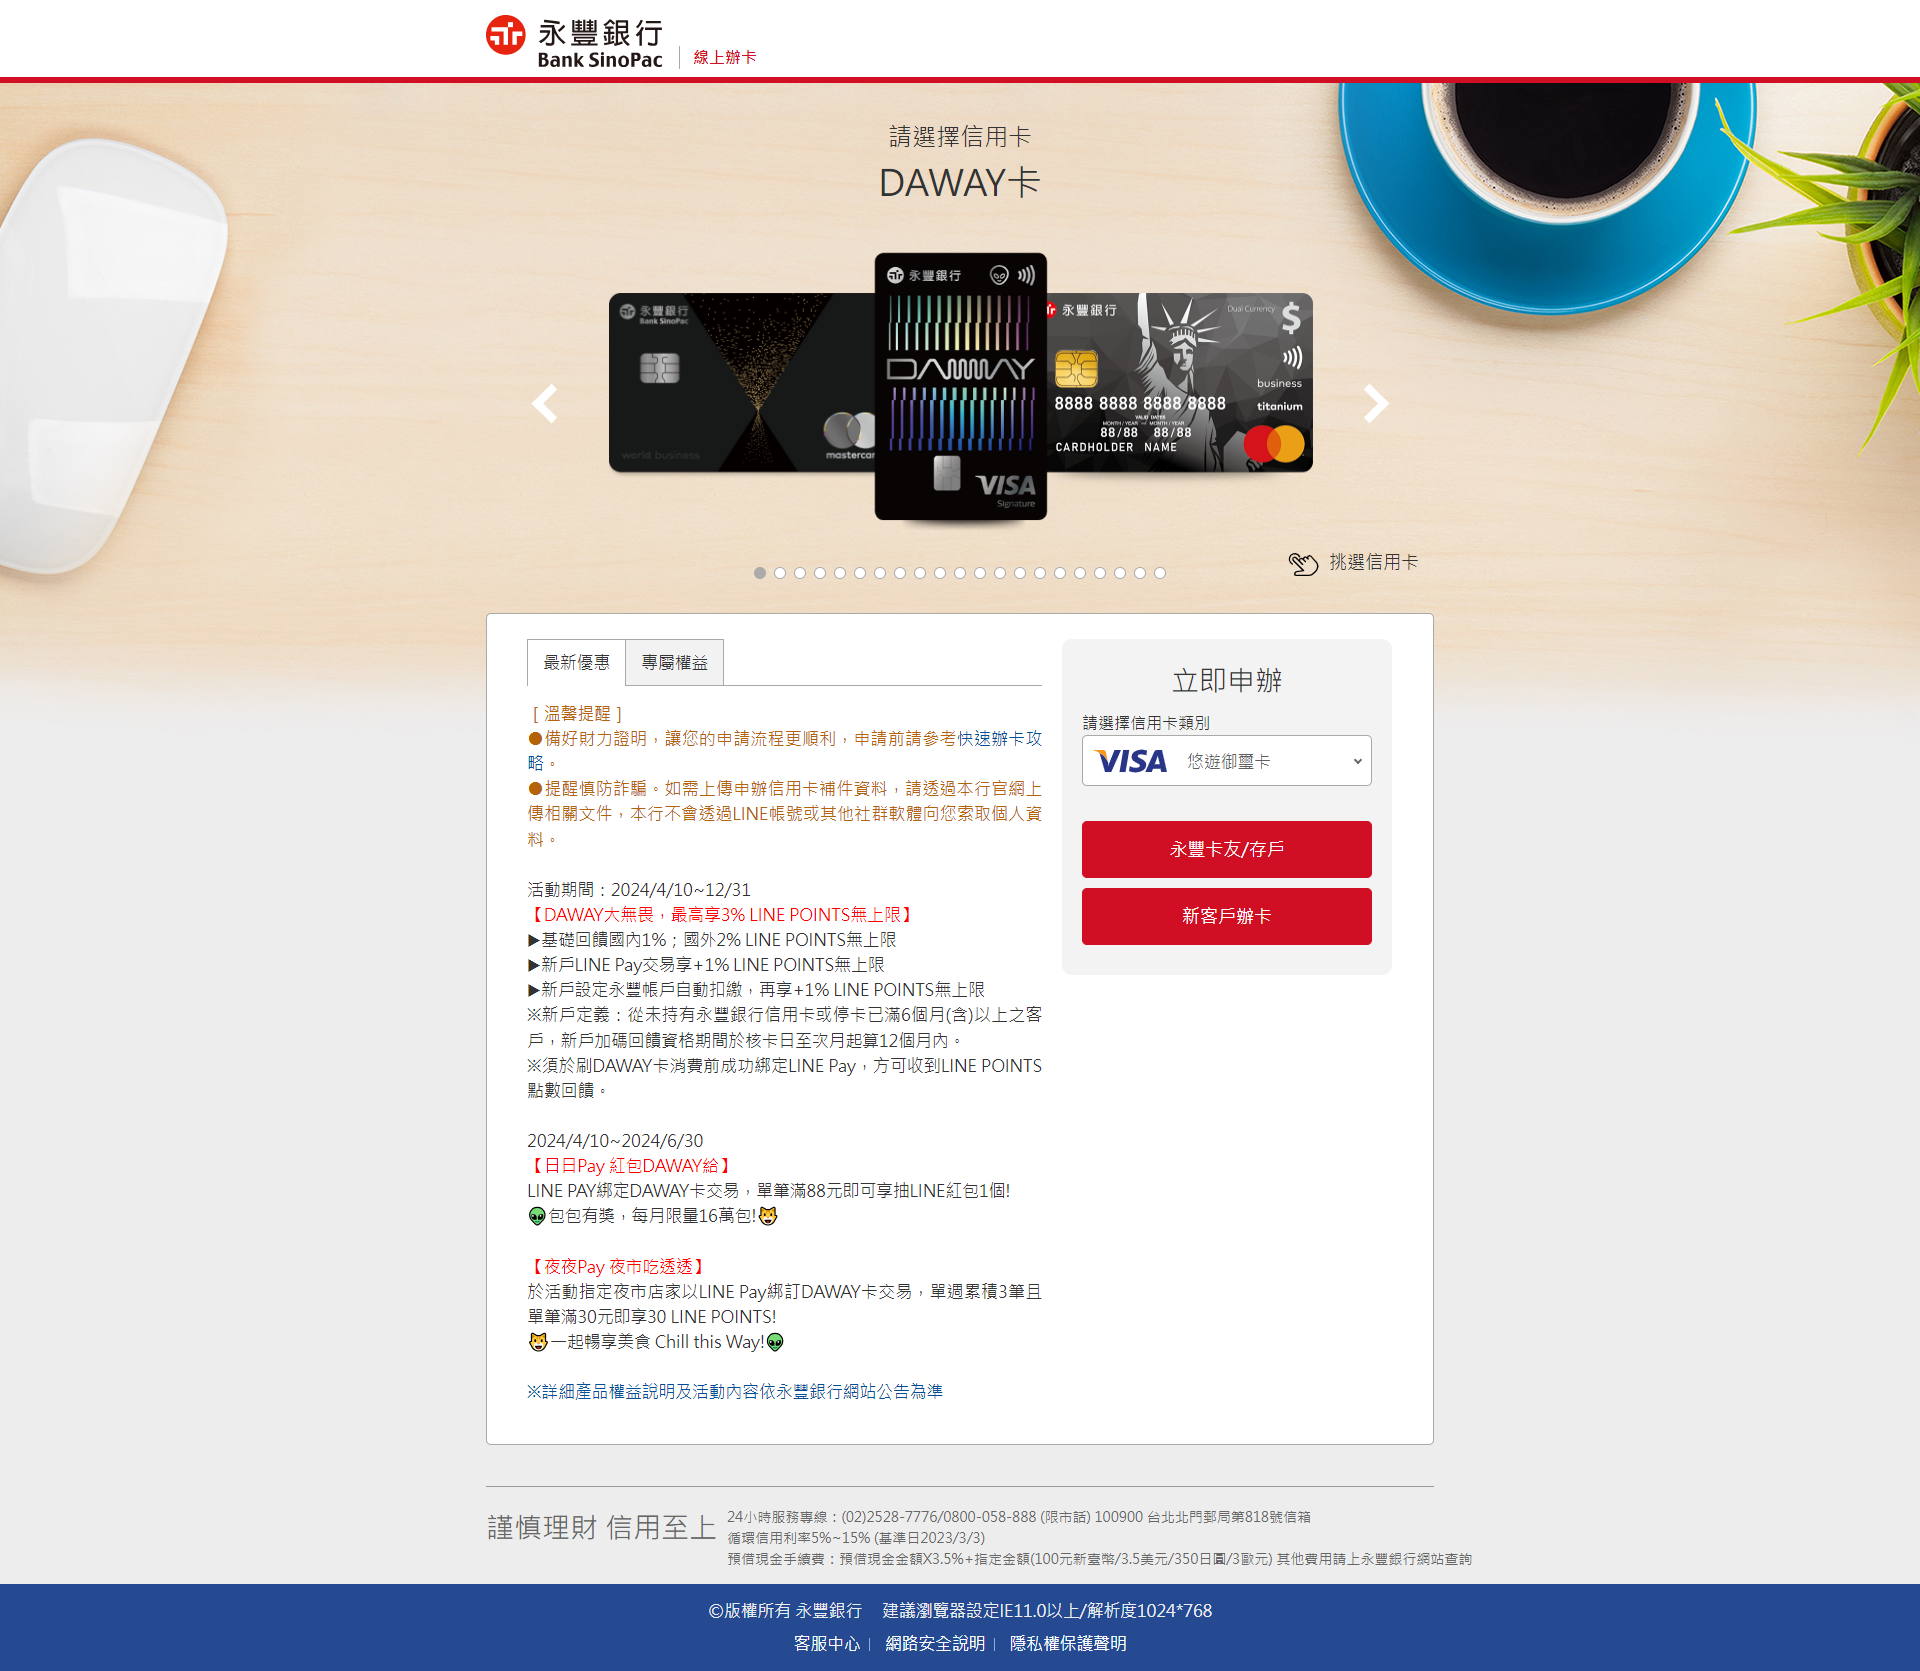The width and height of the screenshot is (1920, 1671).
Task: Click the VISA logo in the card type selector
Action: (x=1131, y=761)
